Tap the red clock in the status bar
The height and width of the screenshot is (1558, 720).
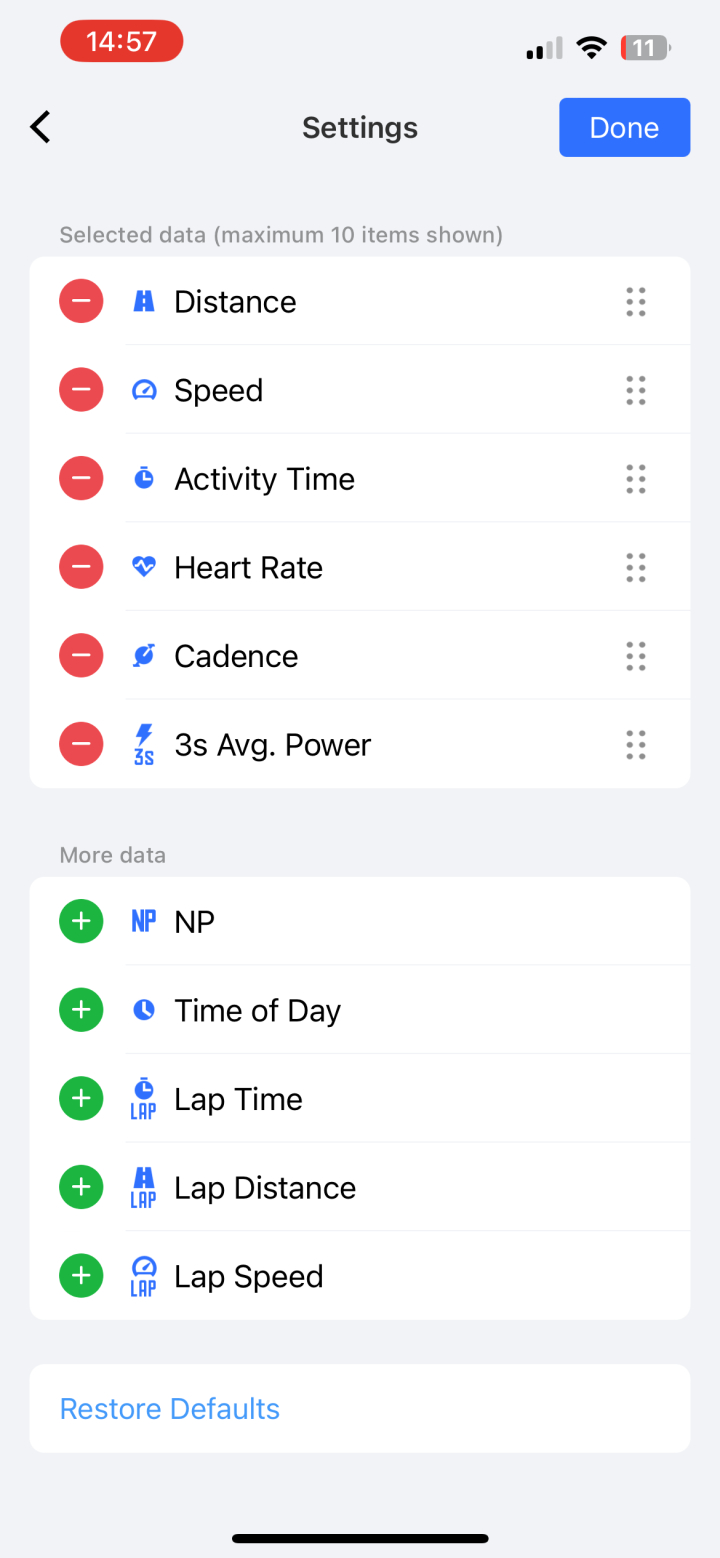pos(122,42)
